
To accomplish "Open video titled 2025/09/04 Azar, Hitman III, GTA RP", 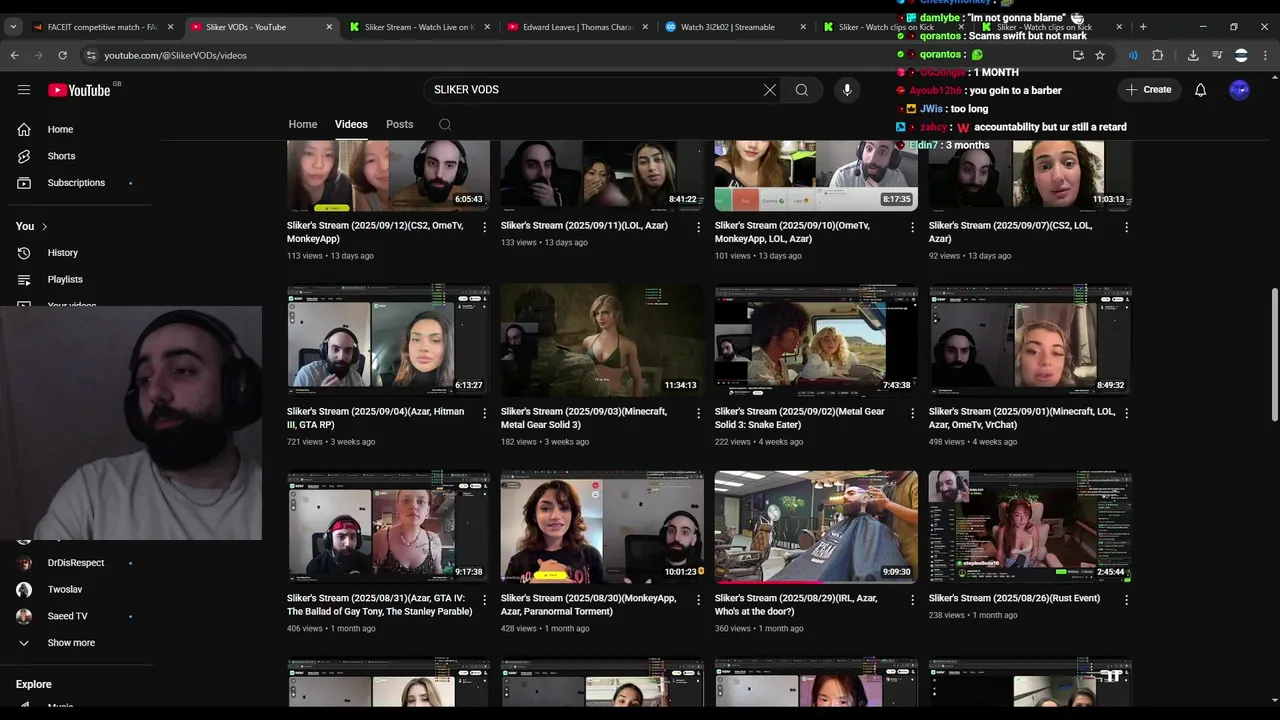I will 376,418.
